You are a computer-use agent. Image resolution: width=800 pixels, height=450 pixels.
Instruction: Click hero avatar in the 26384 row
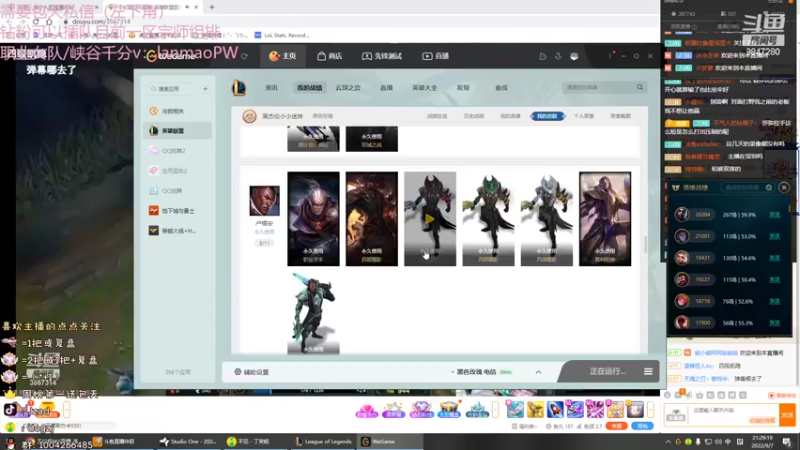pyautogui.click(x=682, y=215)
